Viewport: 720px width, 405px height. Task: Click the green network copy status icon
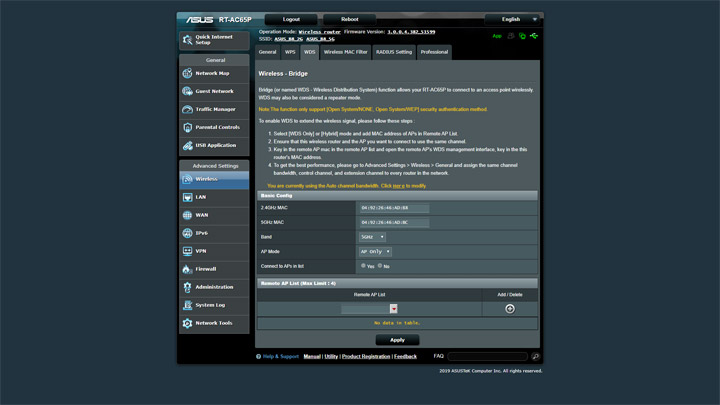[x=522, y=36]
